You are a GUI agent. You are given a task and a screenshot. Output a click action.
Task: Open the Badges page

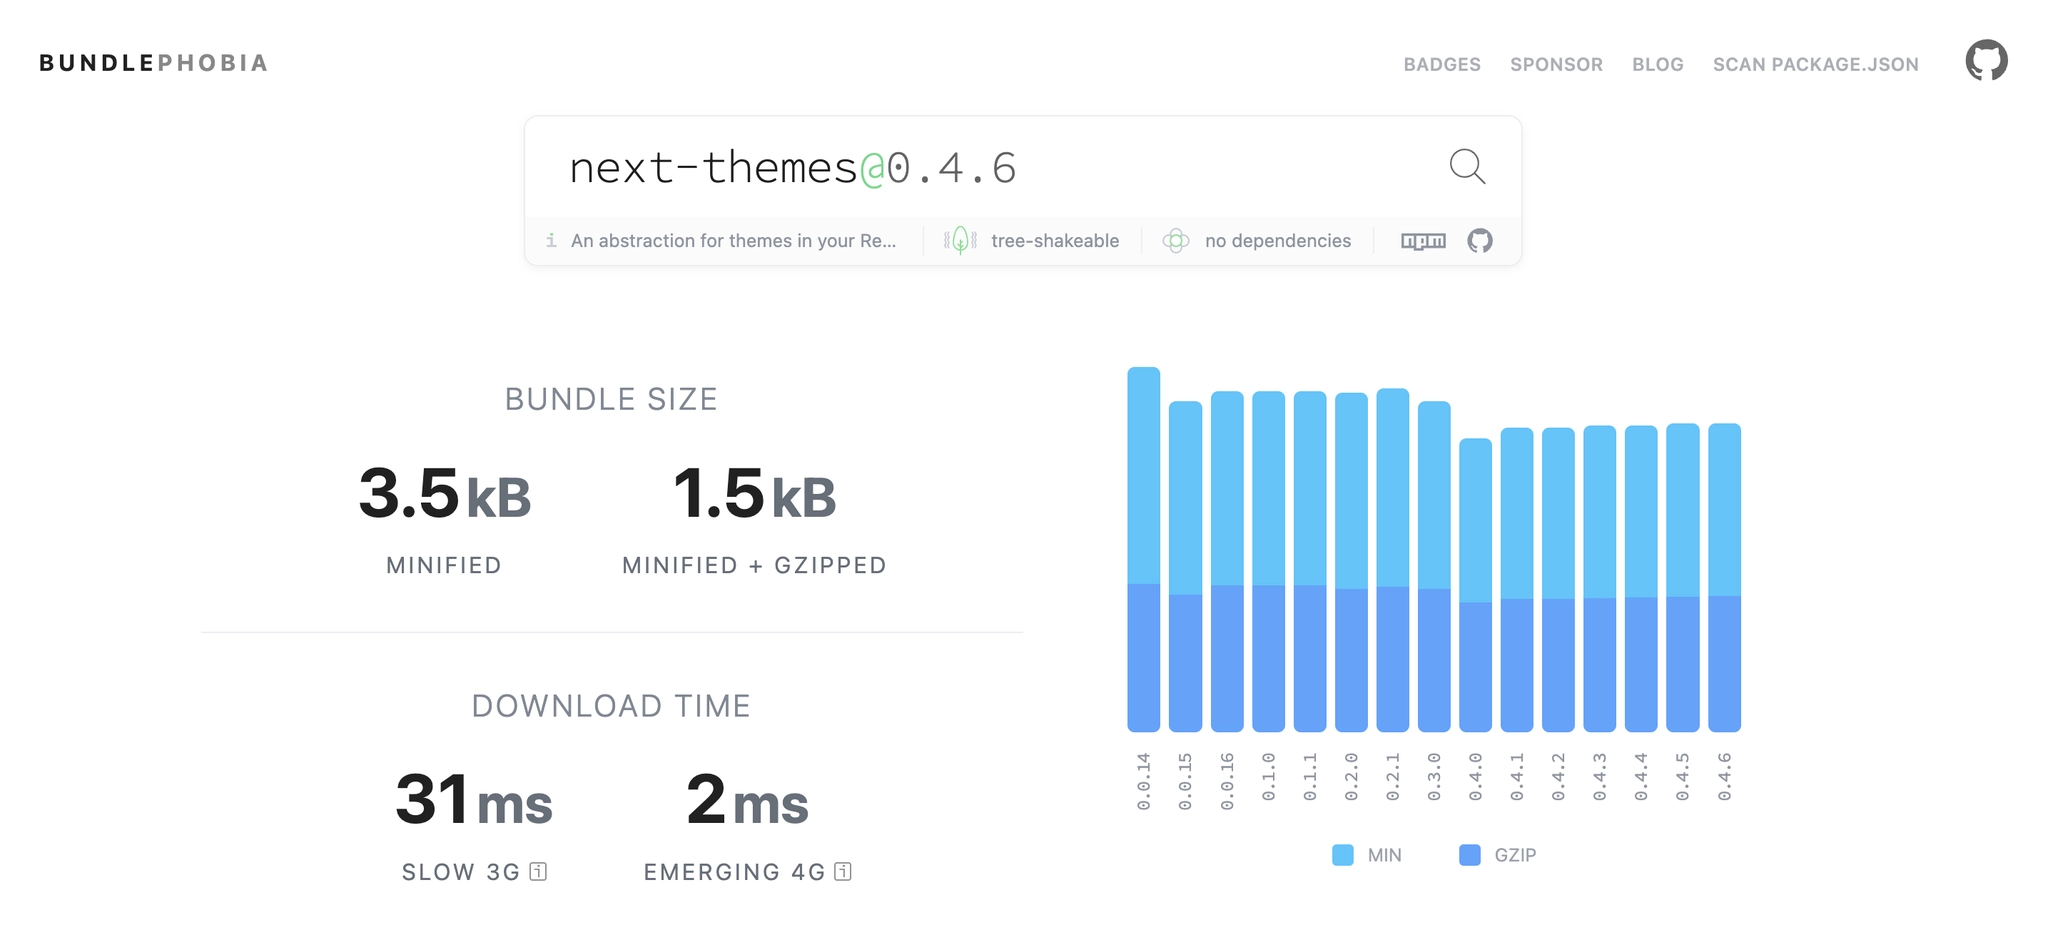pos(1442,64)
